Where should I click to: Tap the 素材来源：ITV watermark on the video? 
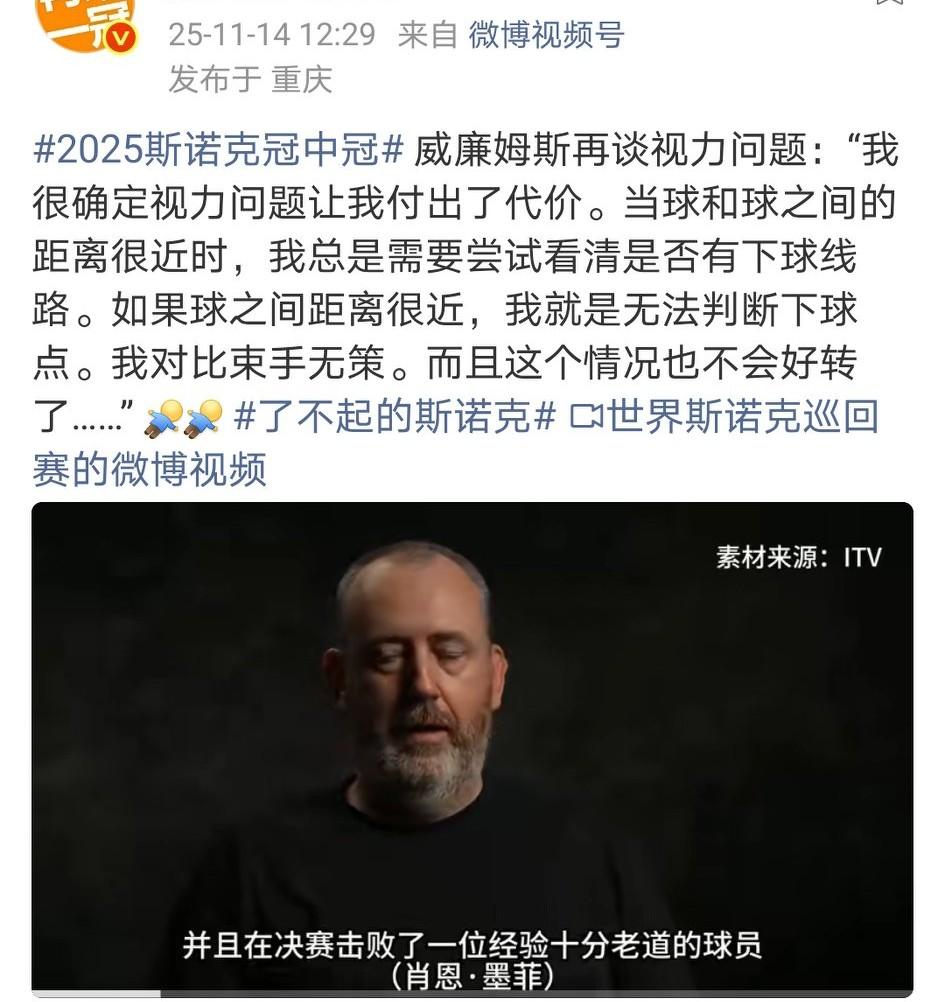click(x=798, y=557)
